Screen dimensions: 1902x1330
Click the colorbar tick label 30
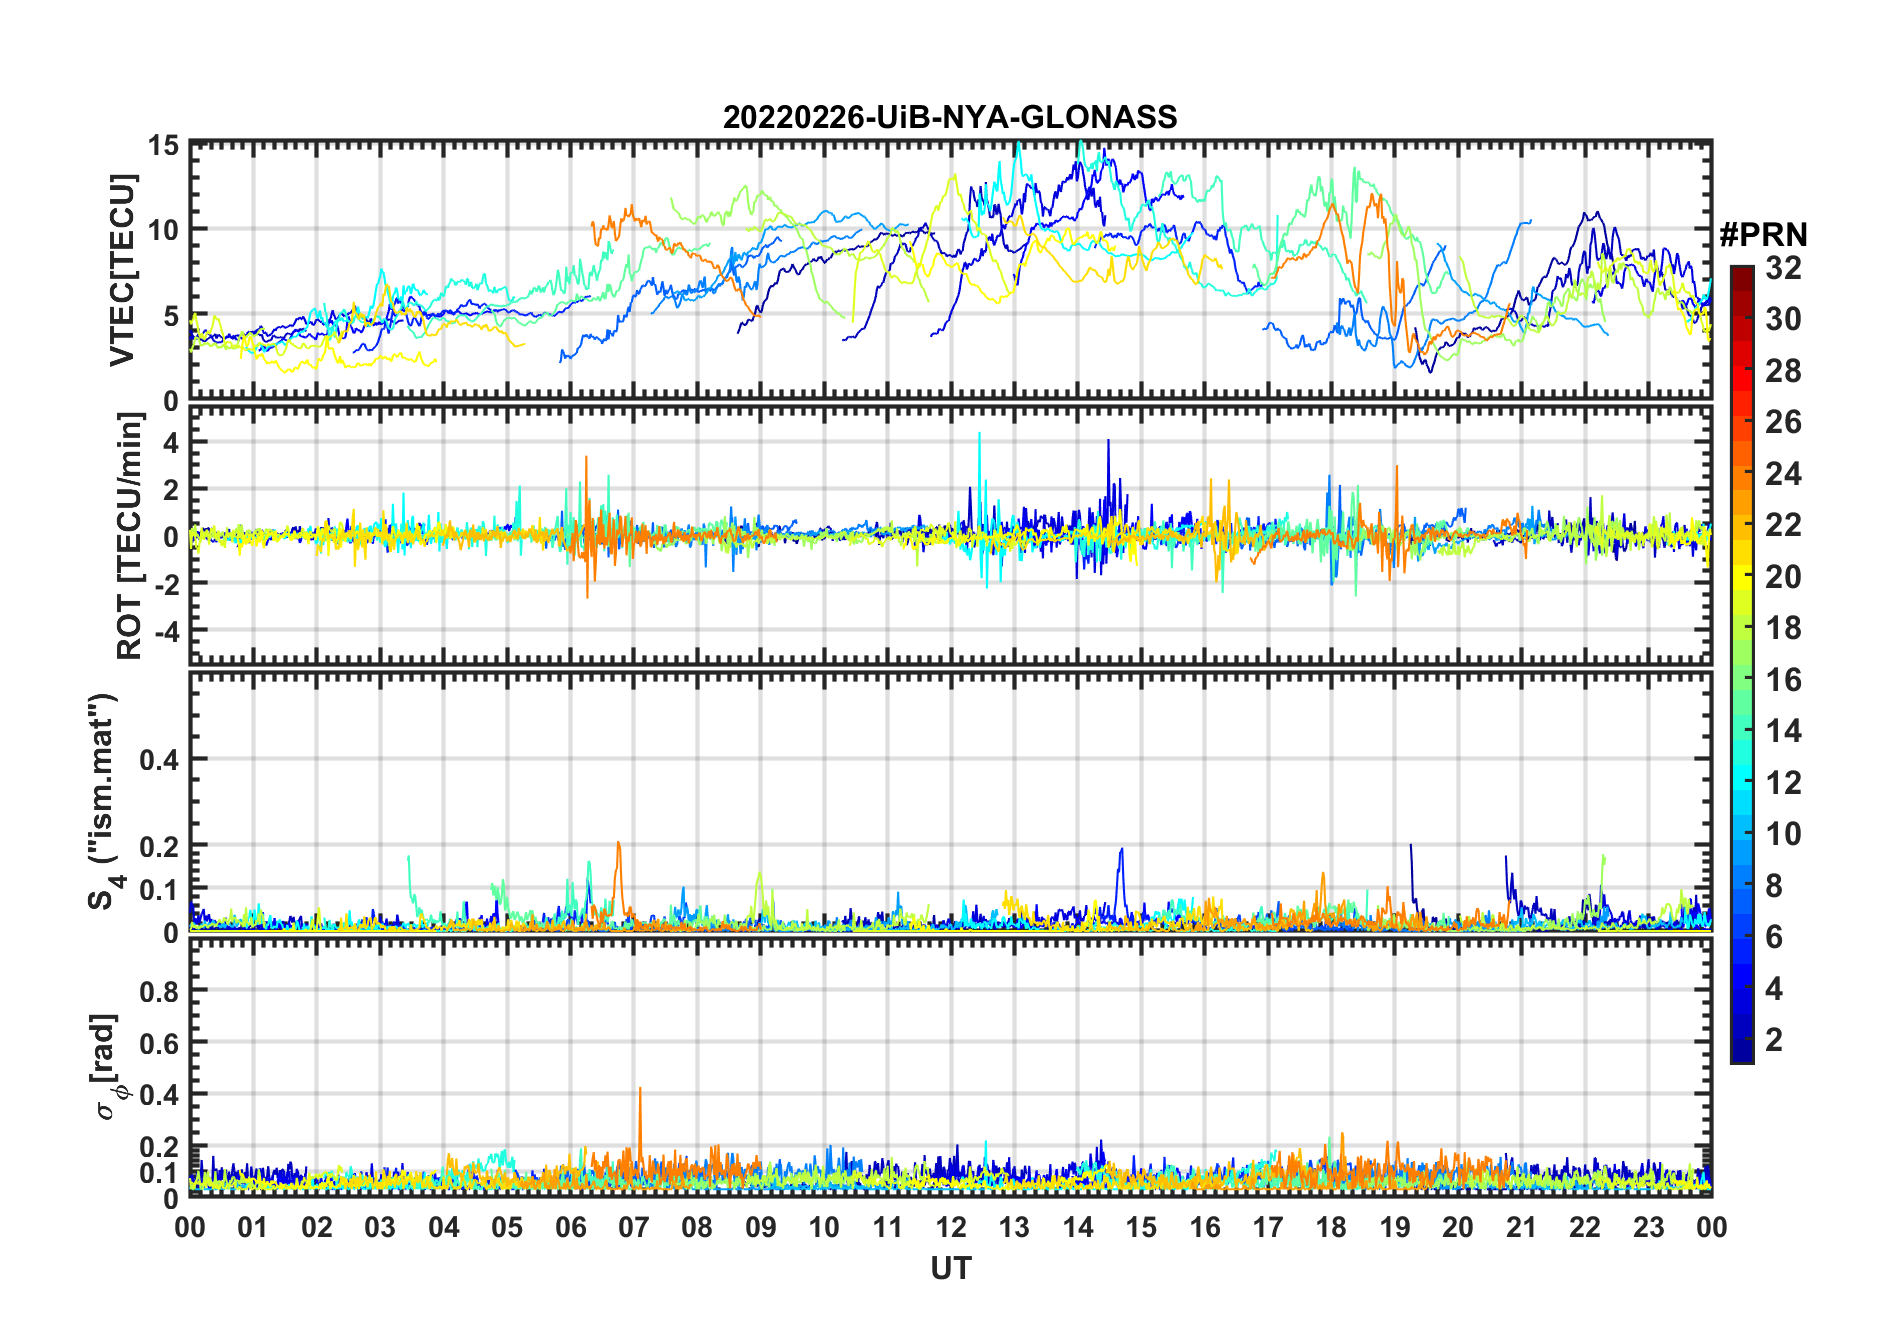(x=1783, y=319)
